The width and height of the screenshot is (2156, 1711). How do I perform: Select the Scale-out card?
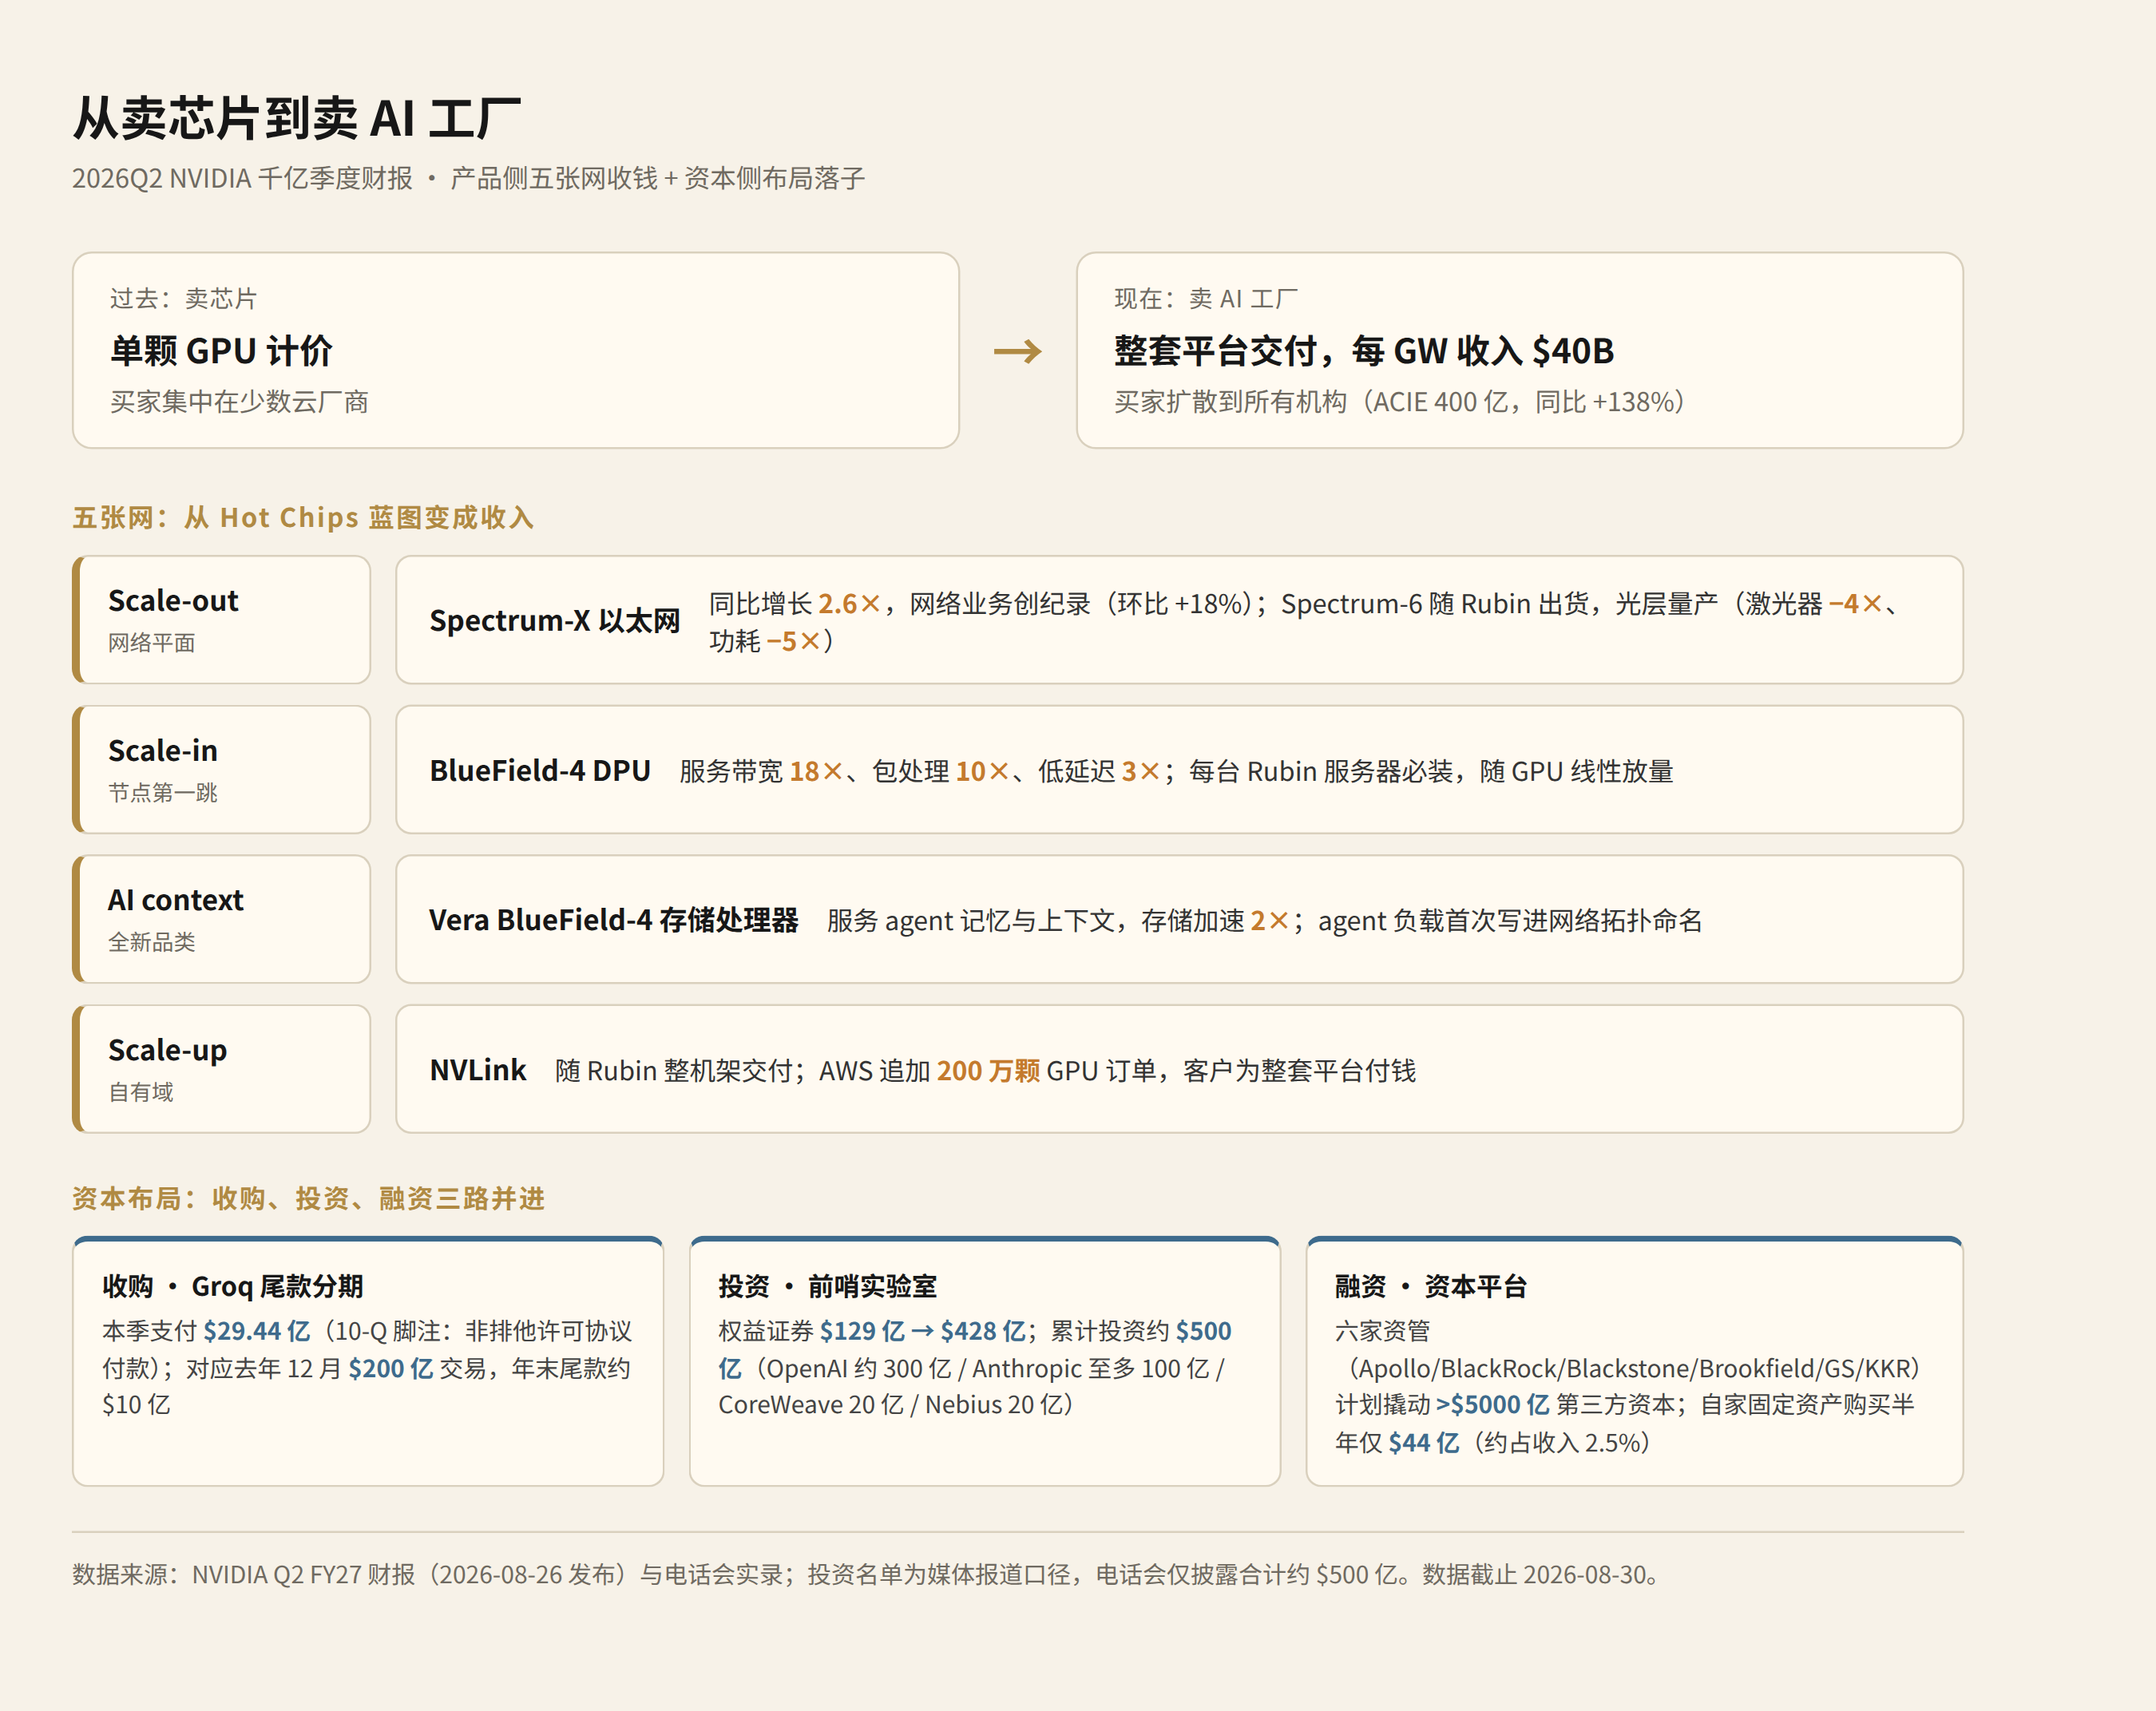pos(222,620)
